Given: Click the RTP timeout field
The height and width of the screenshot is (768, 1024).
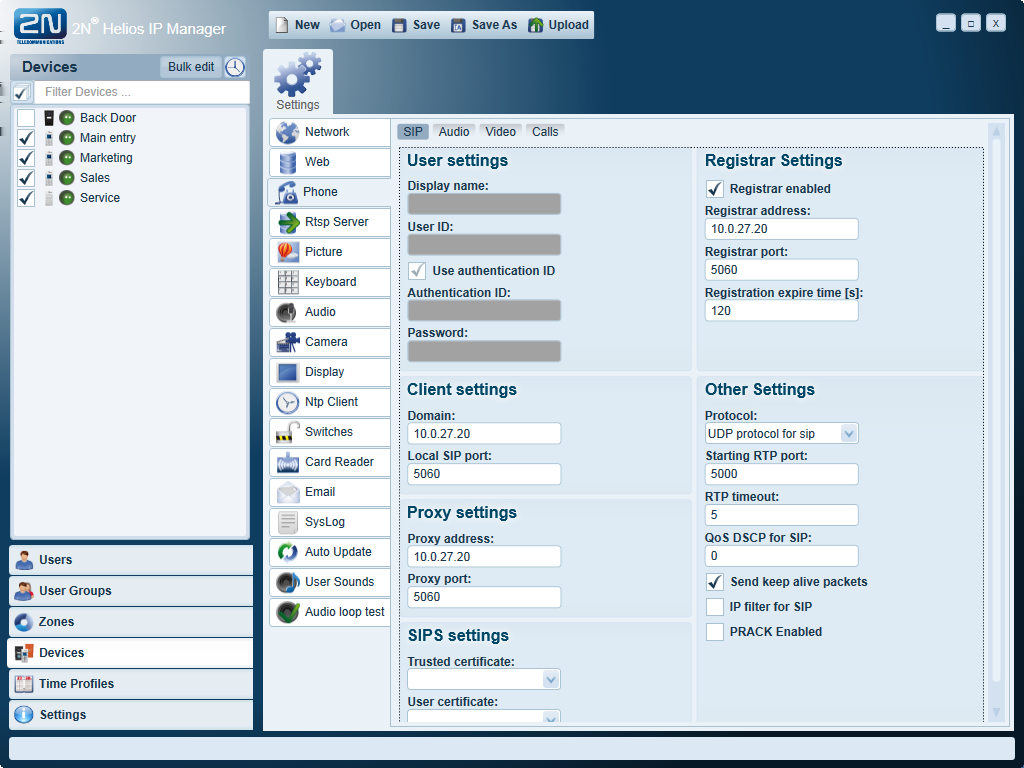Looking at the screenshot, I should click(782, 515).
